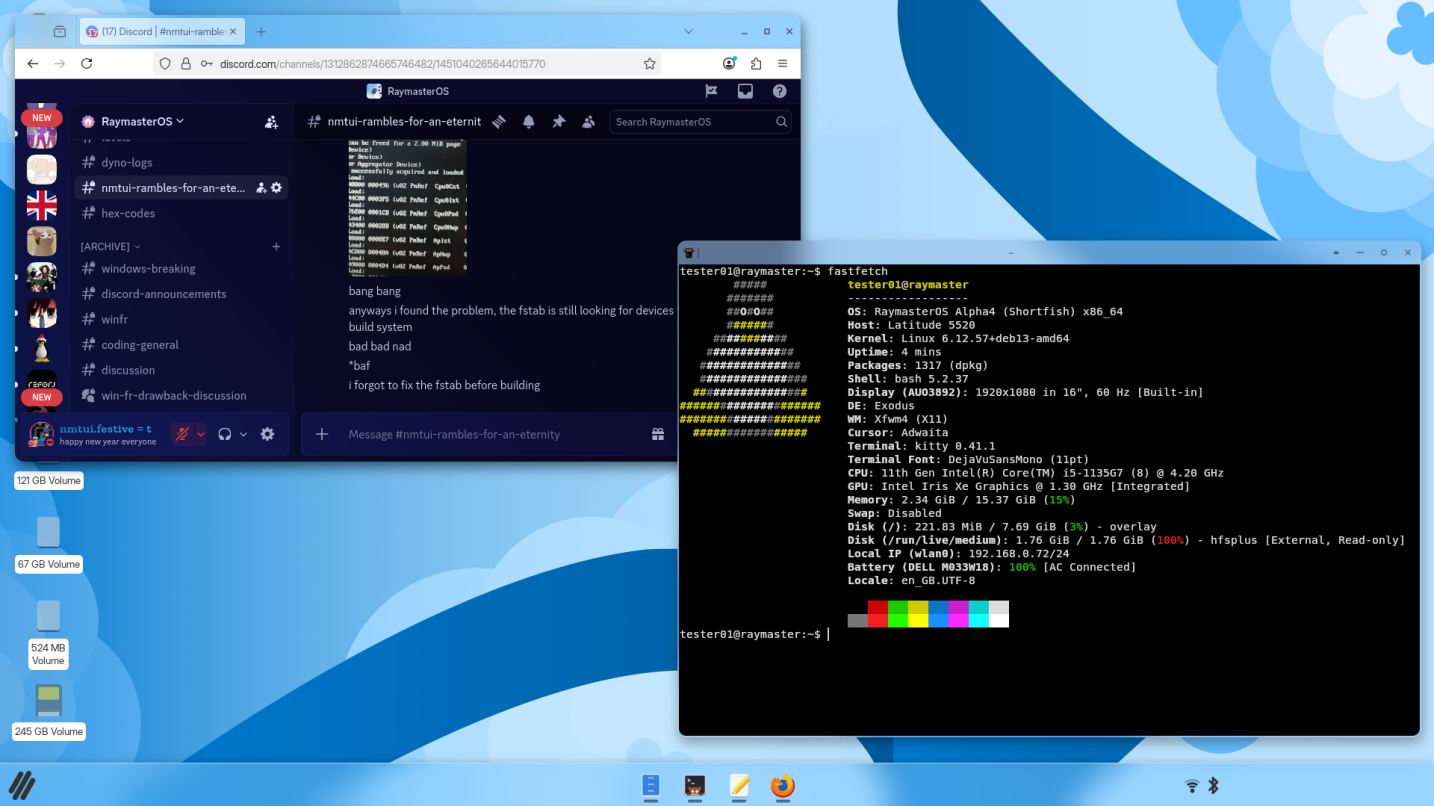Open Discord inbox icon
The image size is (1434, 806).
coord(745,91)
